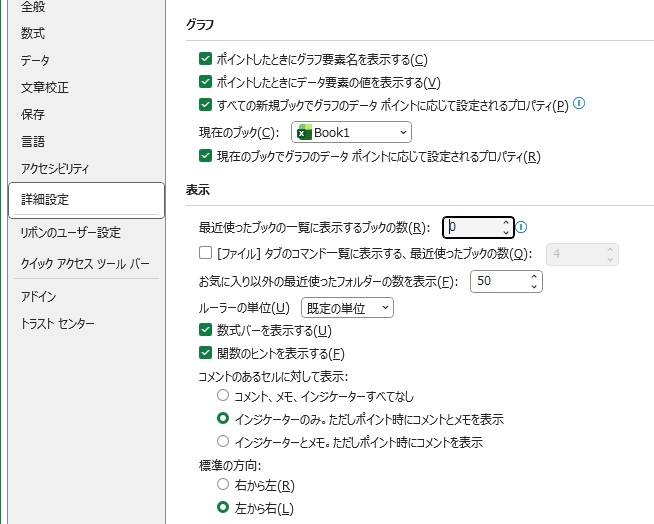This screenshot has width=654, height=524.
Task: Uncheck すべての新規ブックでグラフのデータ ポイント checkbox
Action: (x=205, y=104)
